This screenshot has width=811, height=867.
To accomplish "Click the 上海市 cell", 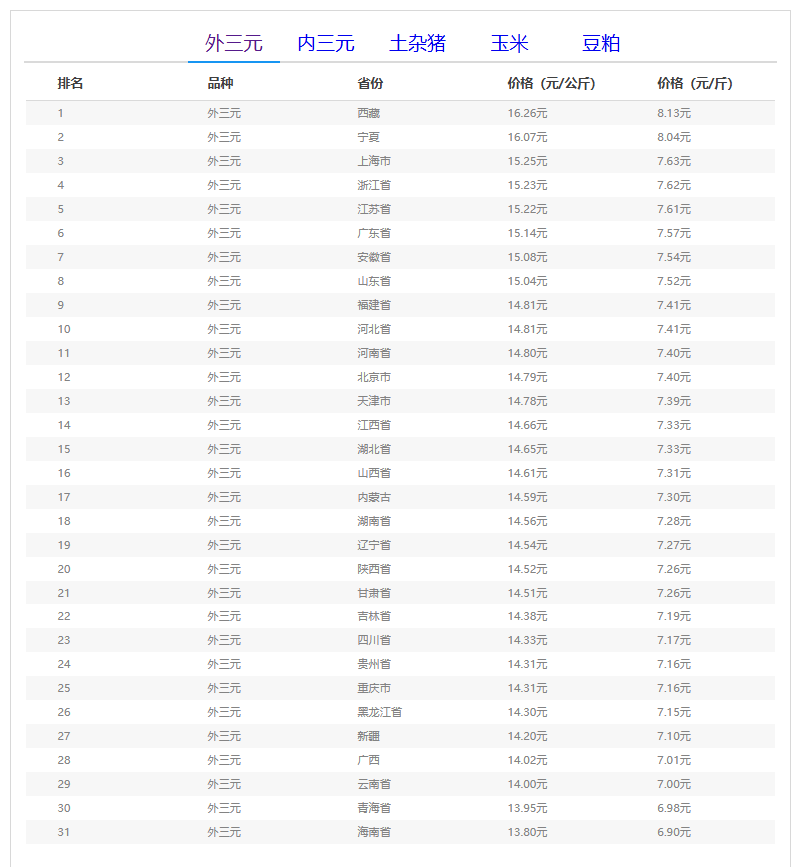I will (x=374, y=161).
